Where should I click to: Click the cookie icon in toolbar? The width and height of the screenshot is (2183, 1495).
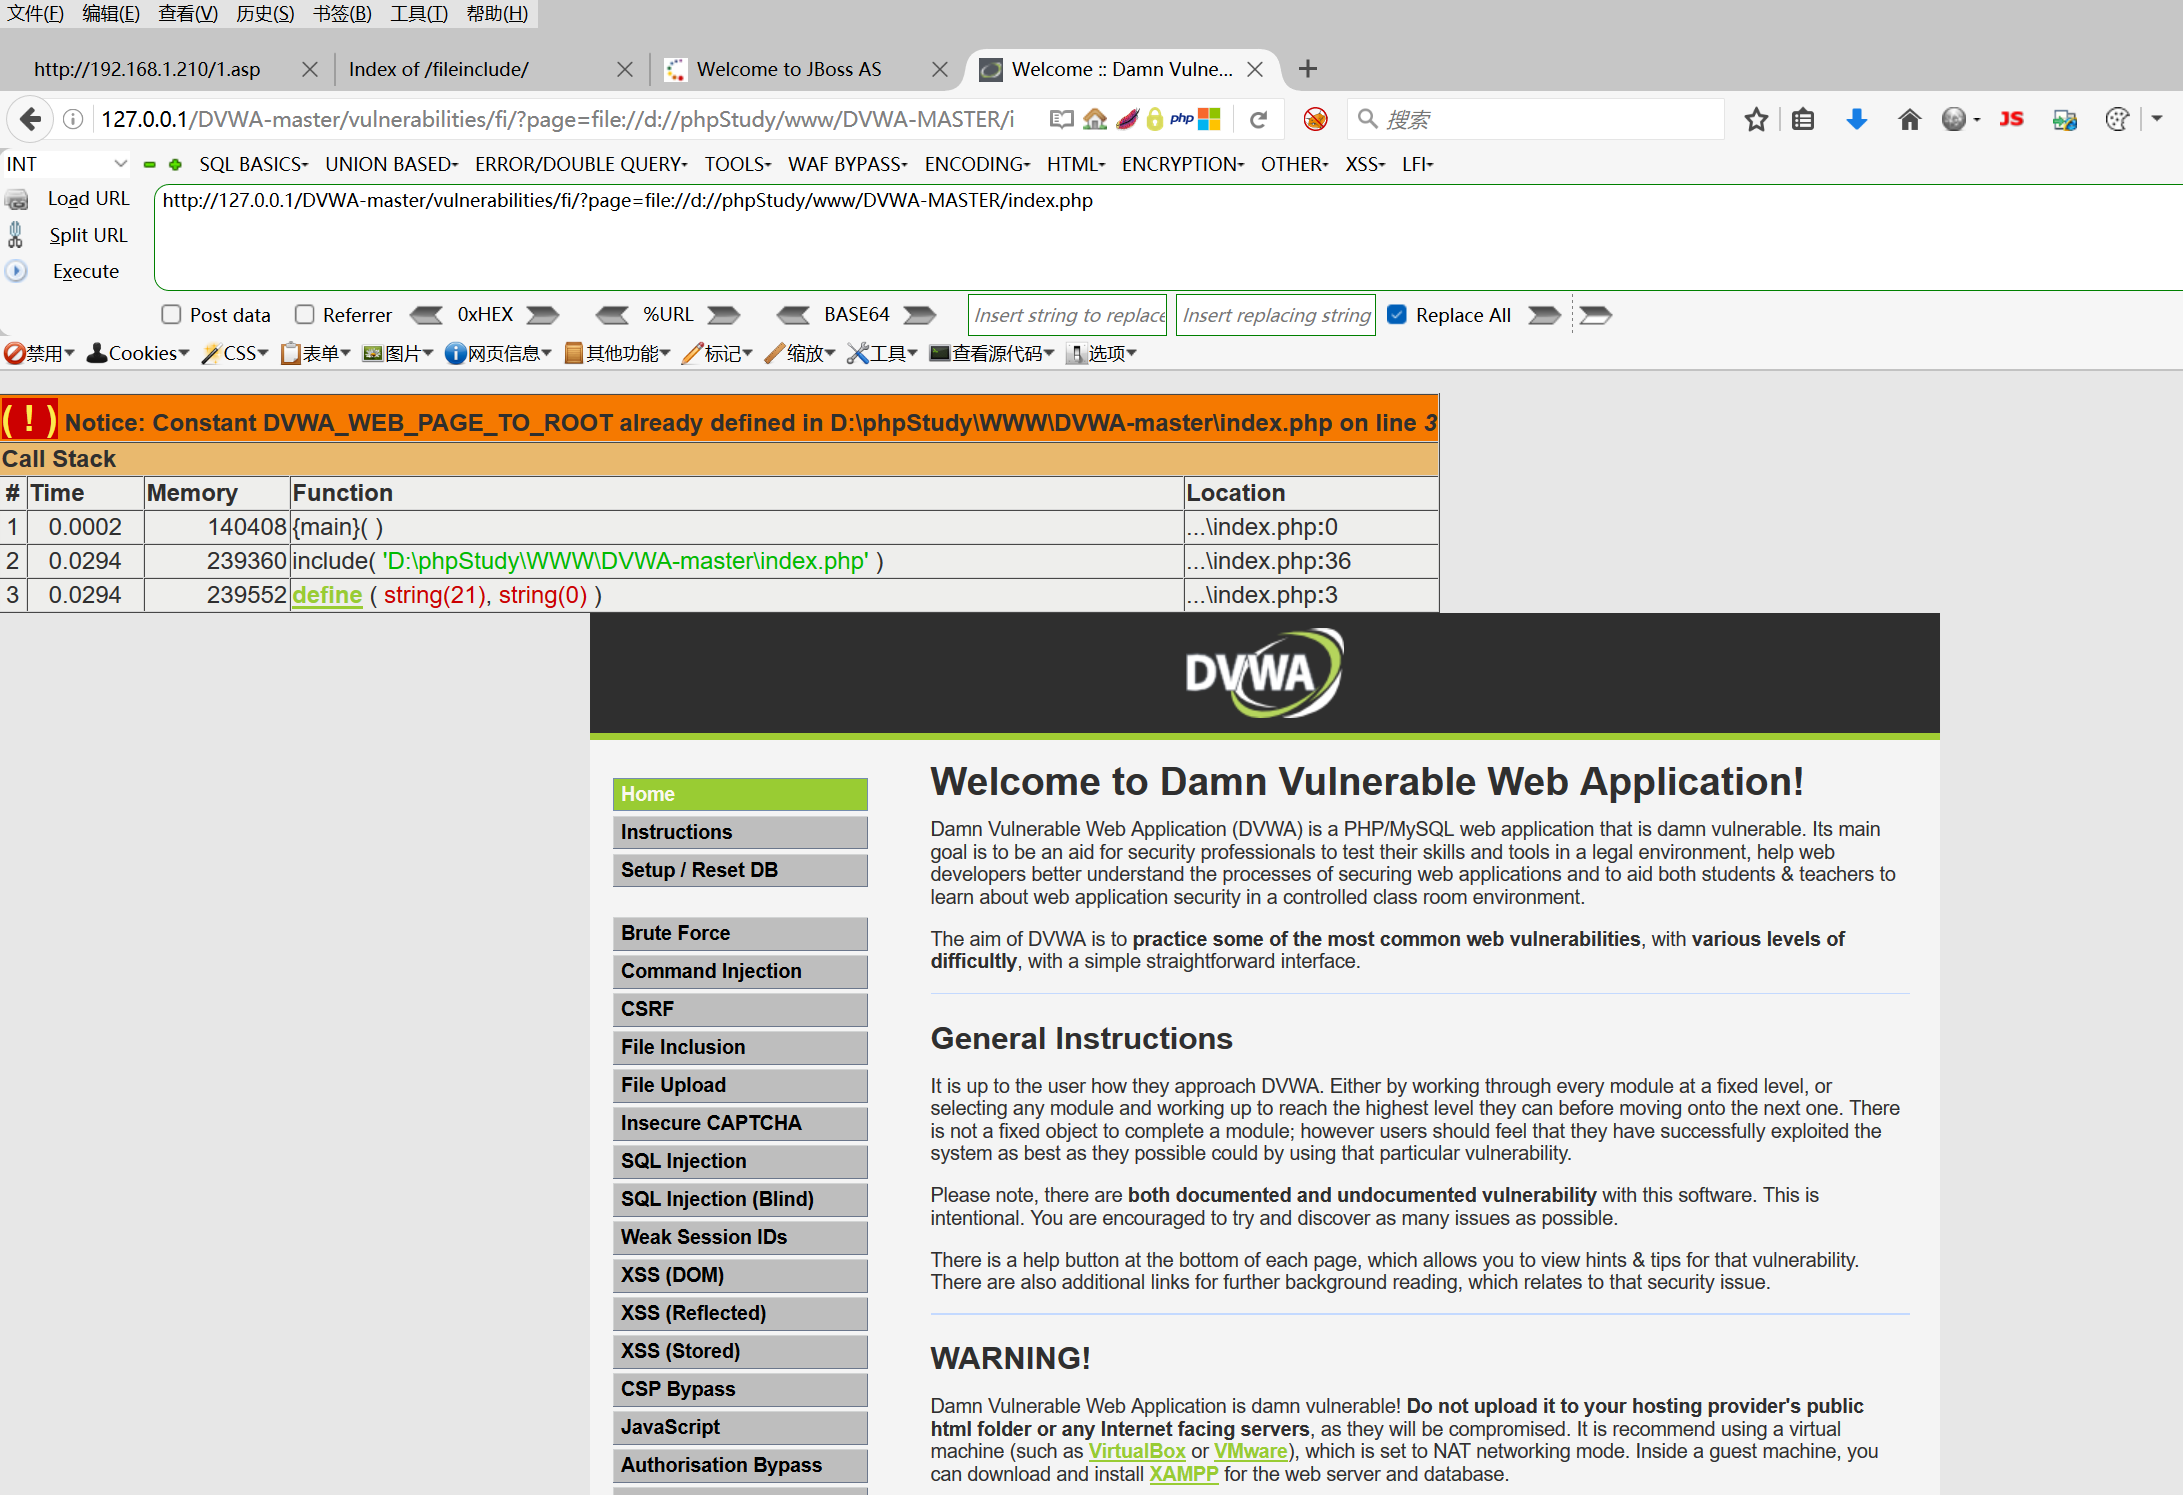click(2117, 119)
